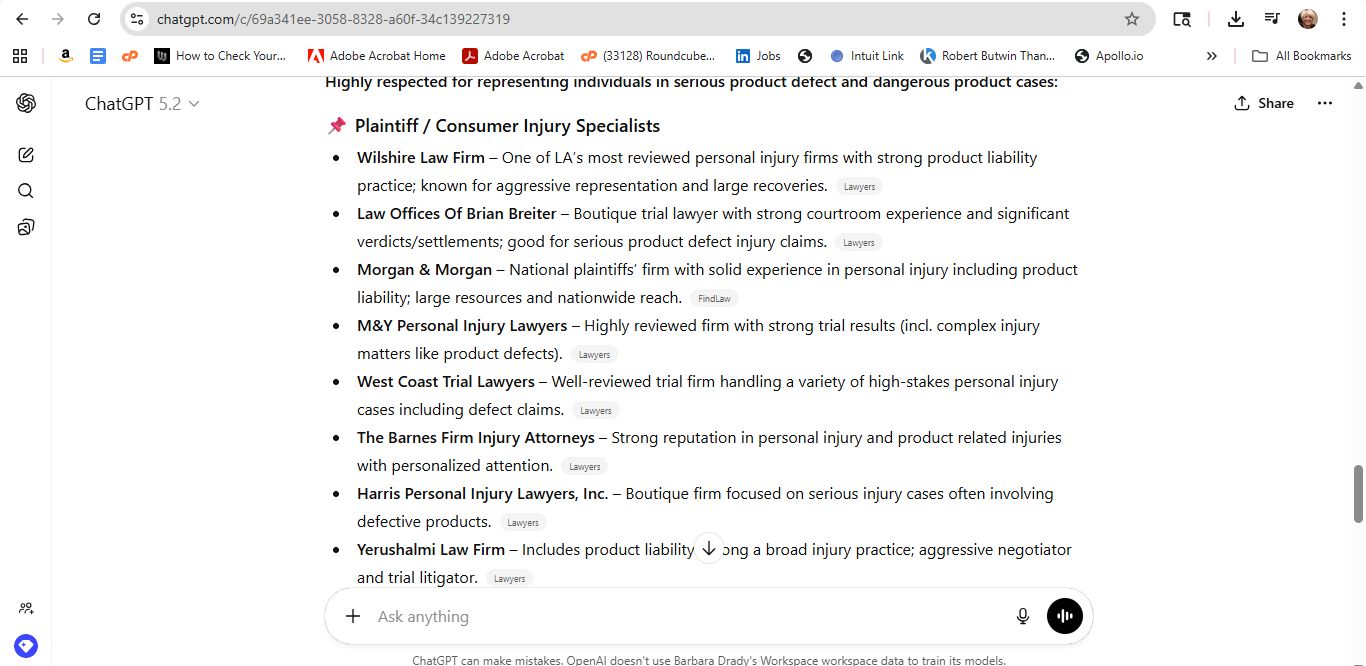
Task: Start dictation with microphone
Action: tap(1022, 616)
